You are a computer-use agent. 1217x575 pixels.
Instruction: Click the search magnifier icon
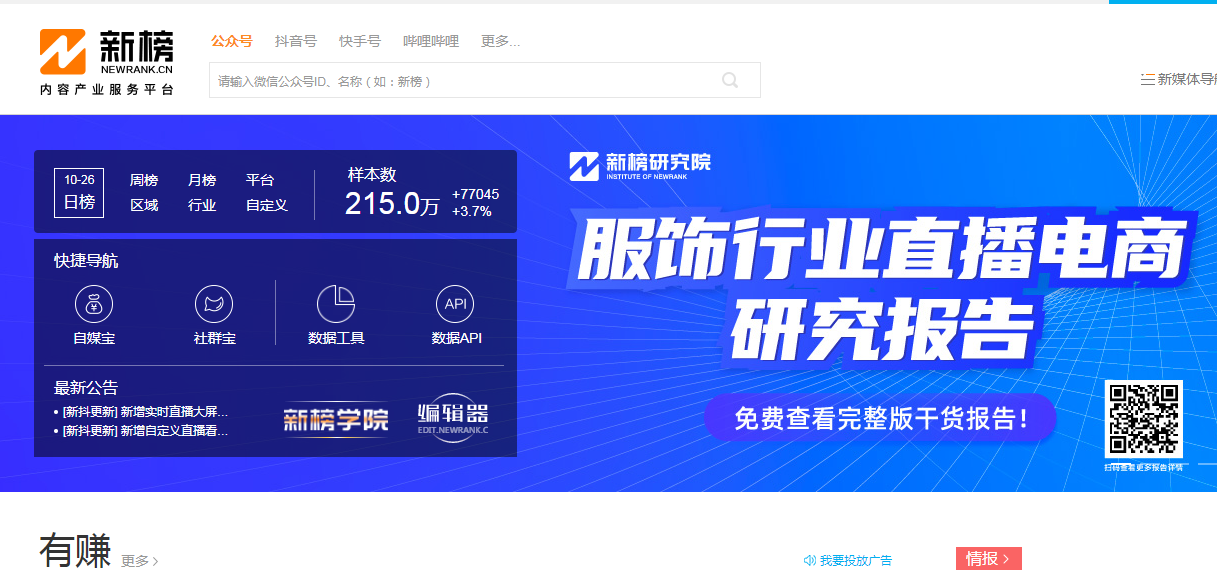click(730, 81)
